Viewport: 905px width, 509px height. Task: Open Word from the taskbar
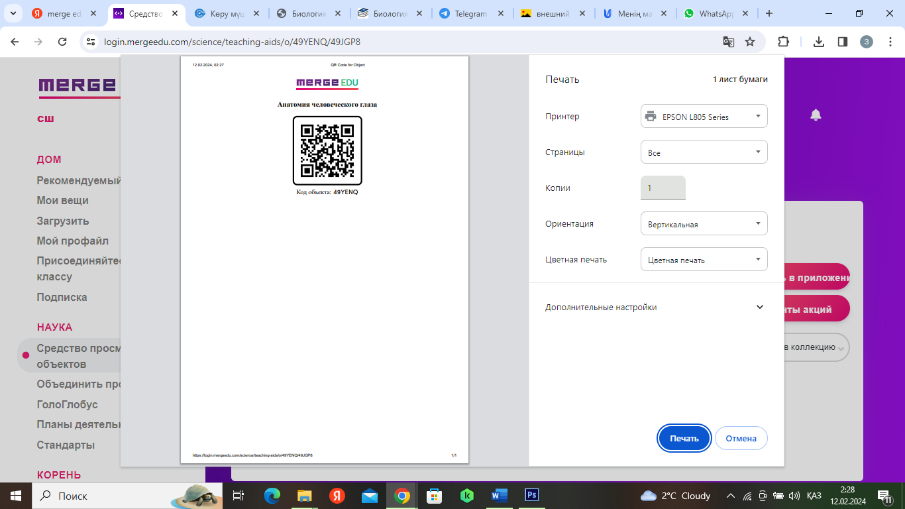click(499, 496)
